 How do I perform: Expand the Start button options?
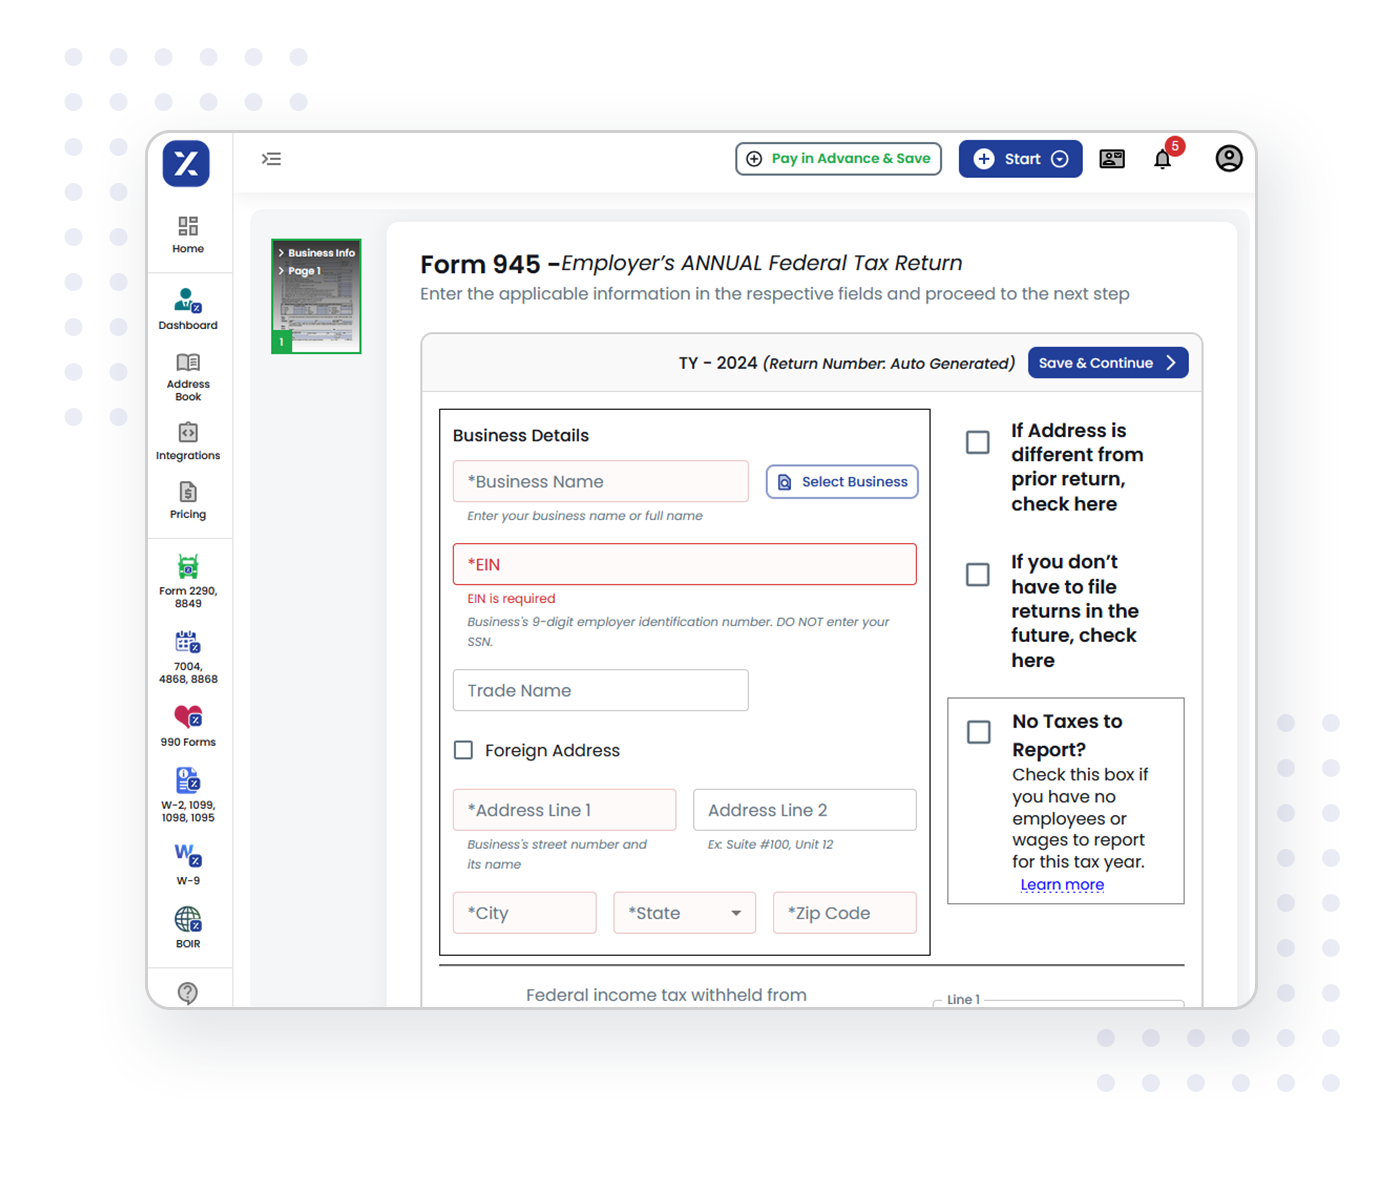click(x=1059, y=158)
